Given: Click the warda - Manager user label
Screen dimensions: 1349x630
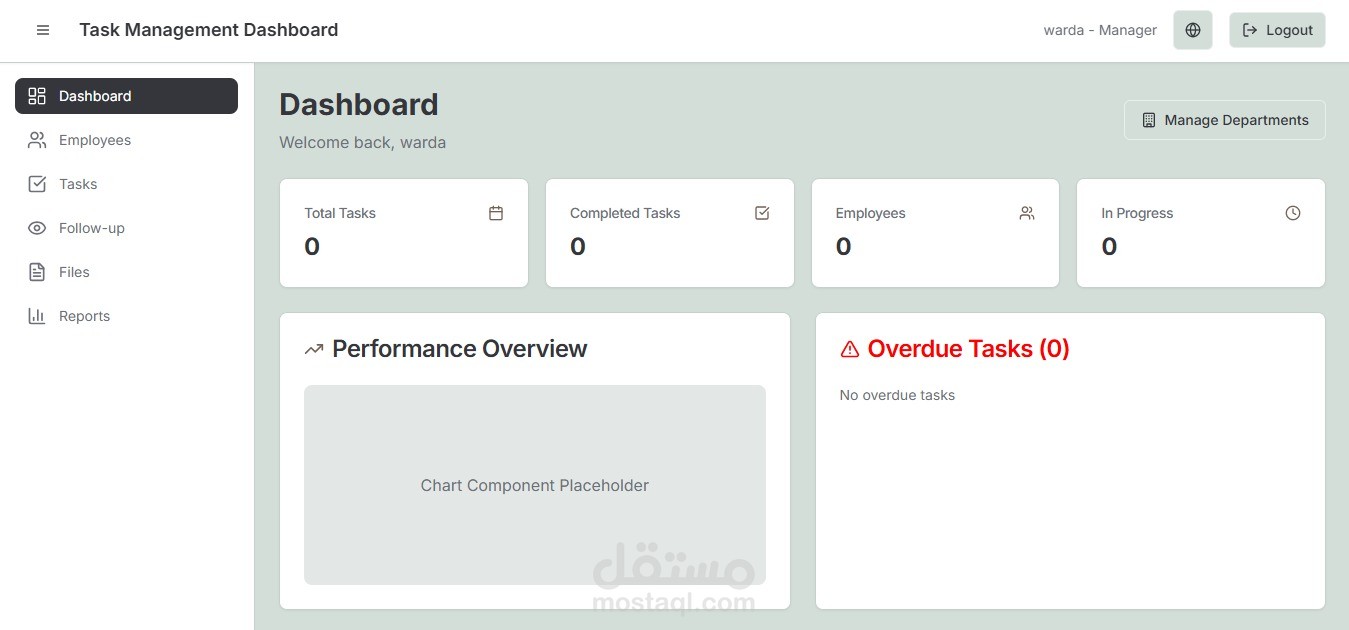Looking at the screenshot, I should click(x=1099, y=30).
